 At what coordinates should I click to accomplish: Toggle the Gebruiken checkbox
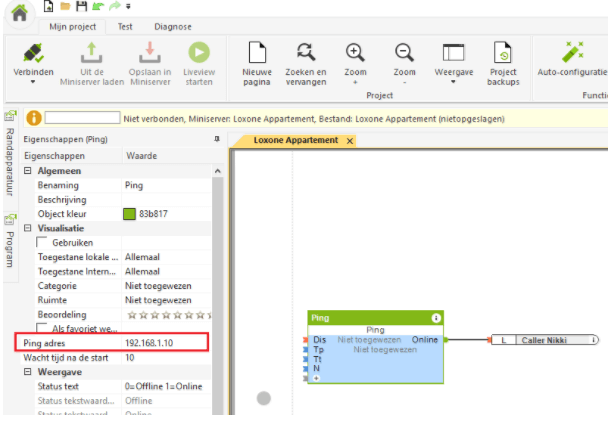click(42, 243)
